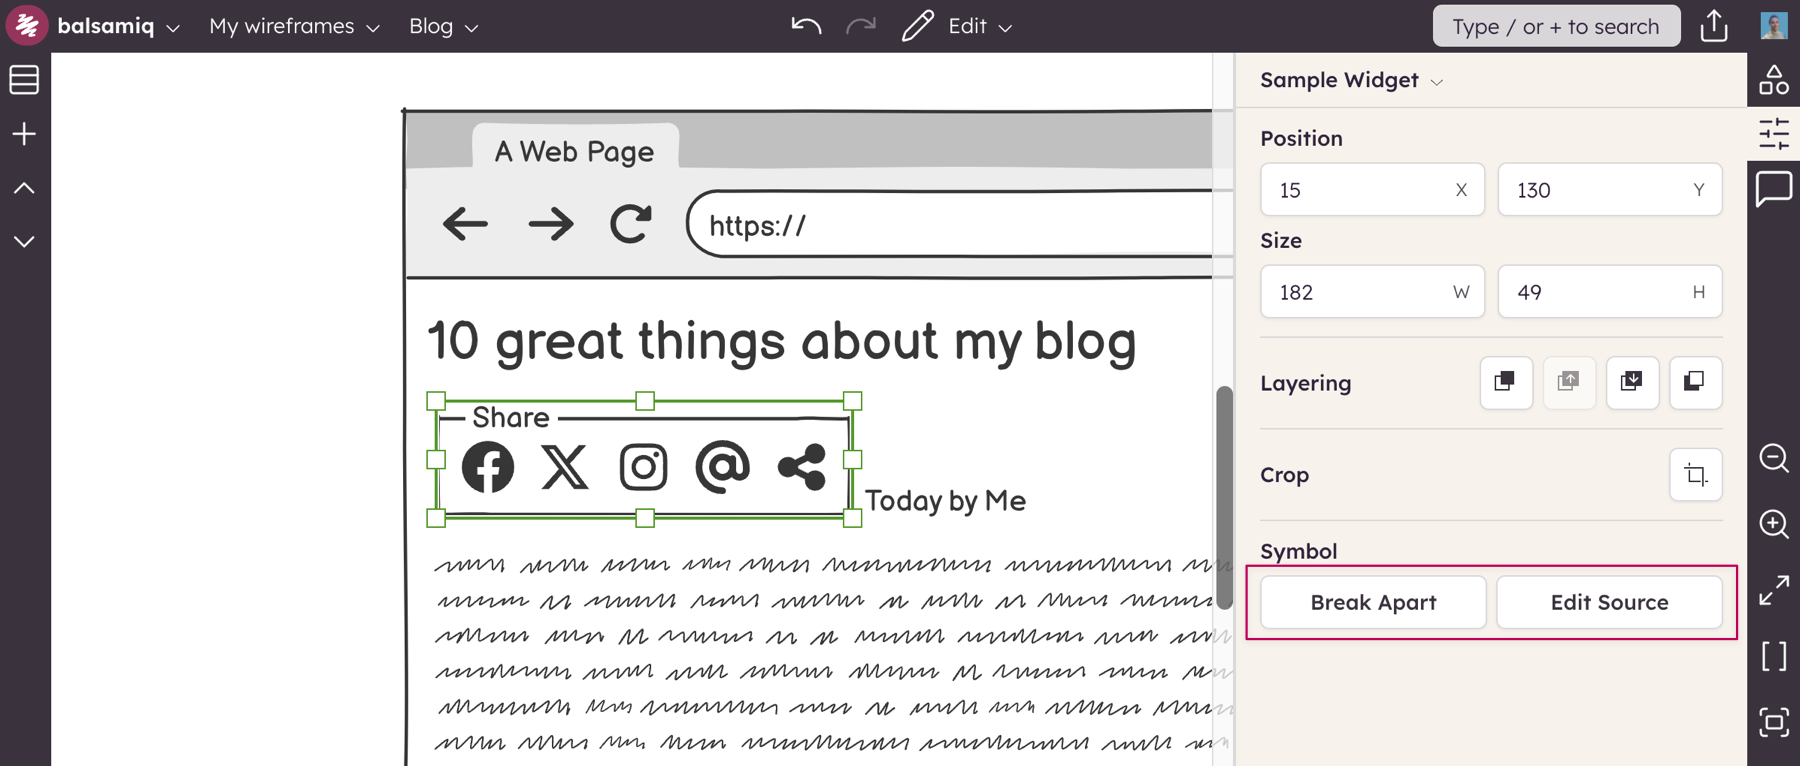Click the bring to front layering icon

tap(1506, 383)
